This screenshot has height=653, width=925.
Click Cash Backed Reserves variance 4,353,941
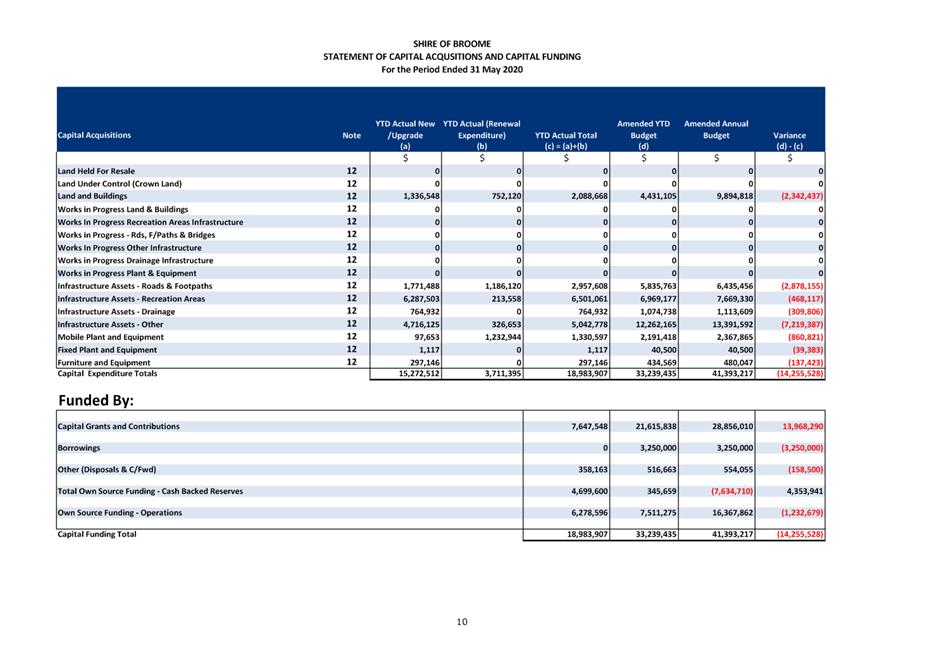click(805, 491)
